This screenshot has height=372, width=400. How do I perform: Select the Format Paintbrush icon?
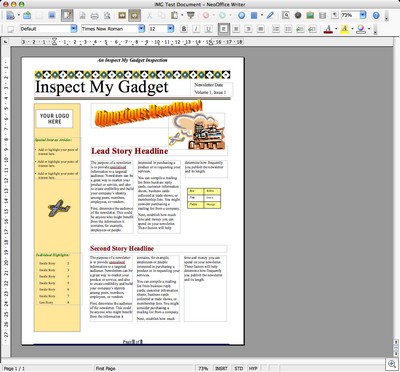[x=190, y=15]
